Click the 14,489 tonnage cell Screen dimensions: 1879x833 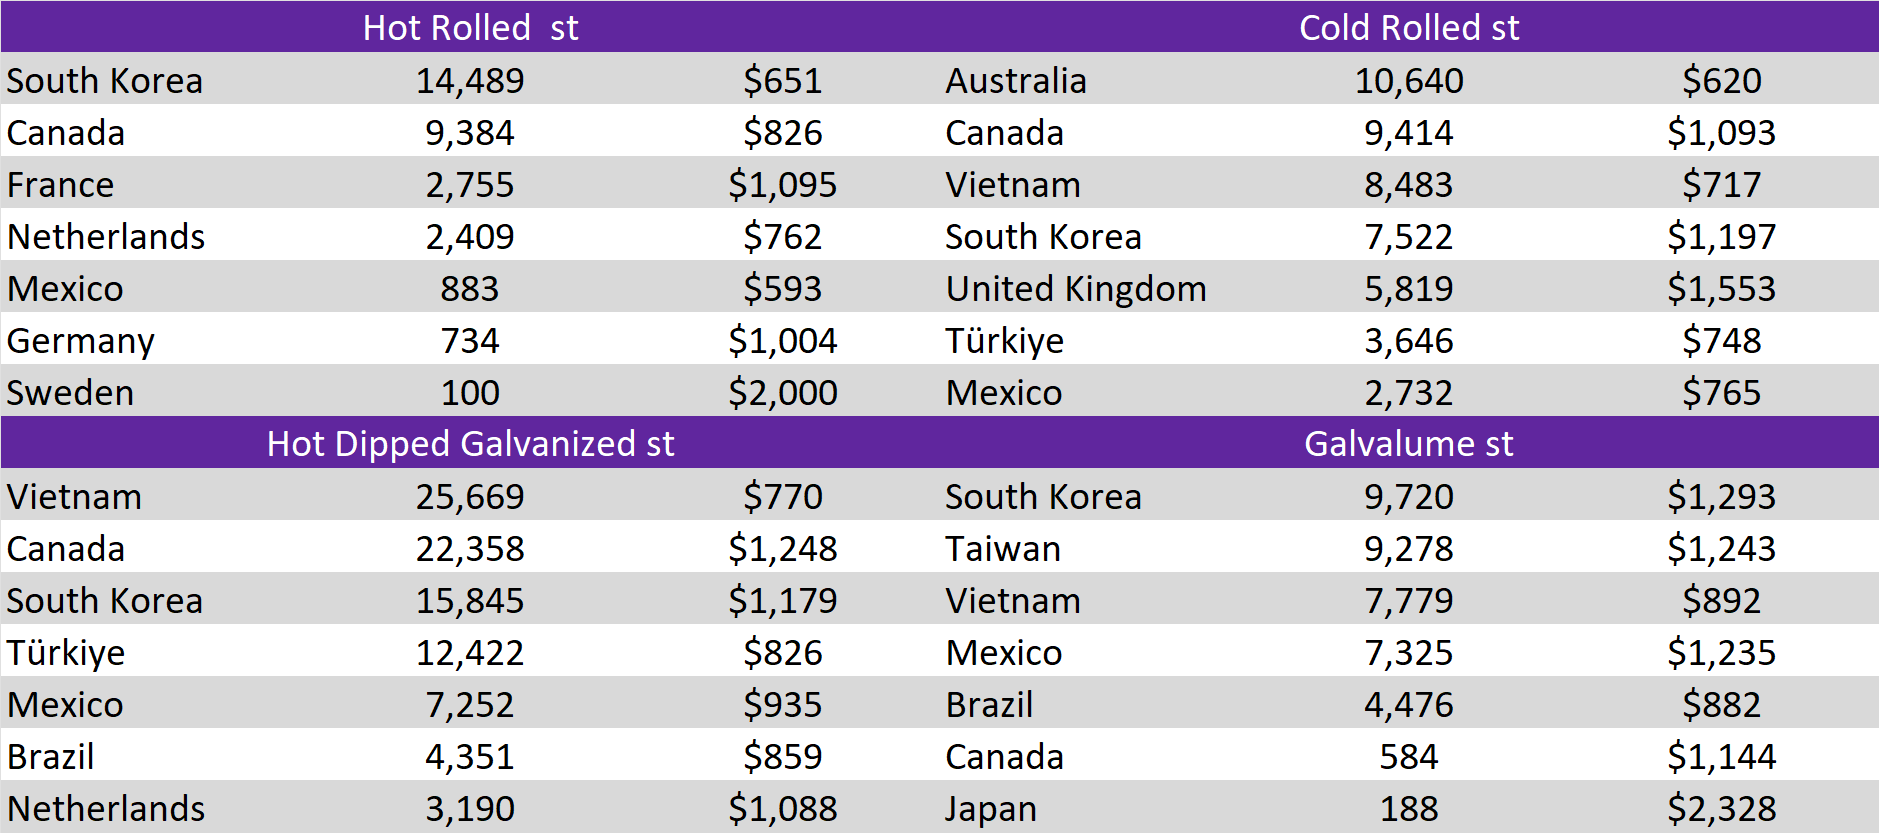pyautogui.click(x=470, y=80)
